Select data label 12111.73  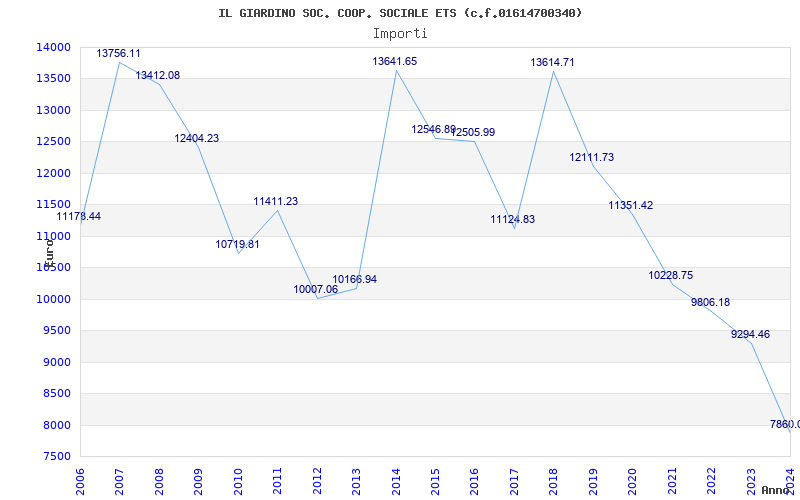click(592, 158)
